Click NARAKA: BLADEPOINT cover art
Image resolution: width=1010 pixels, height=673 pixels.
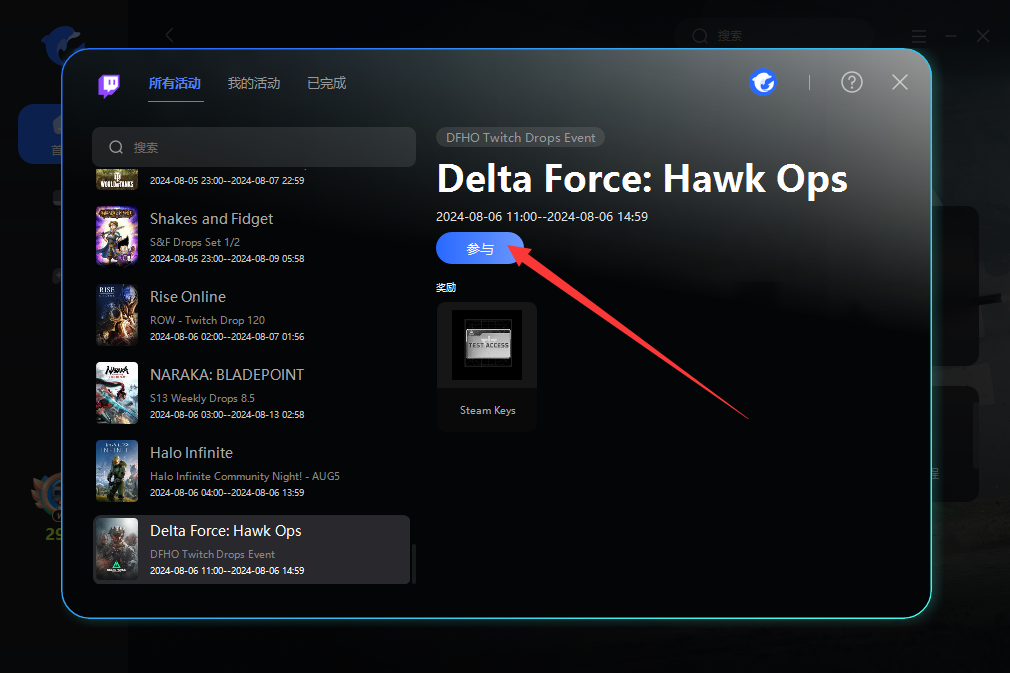tap(116, 392)
